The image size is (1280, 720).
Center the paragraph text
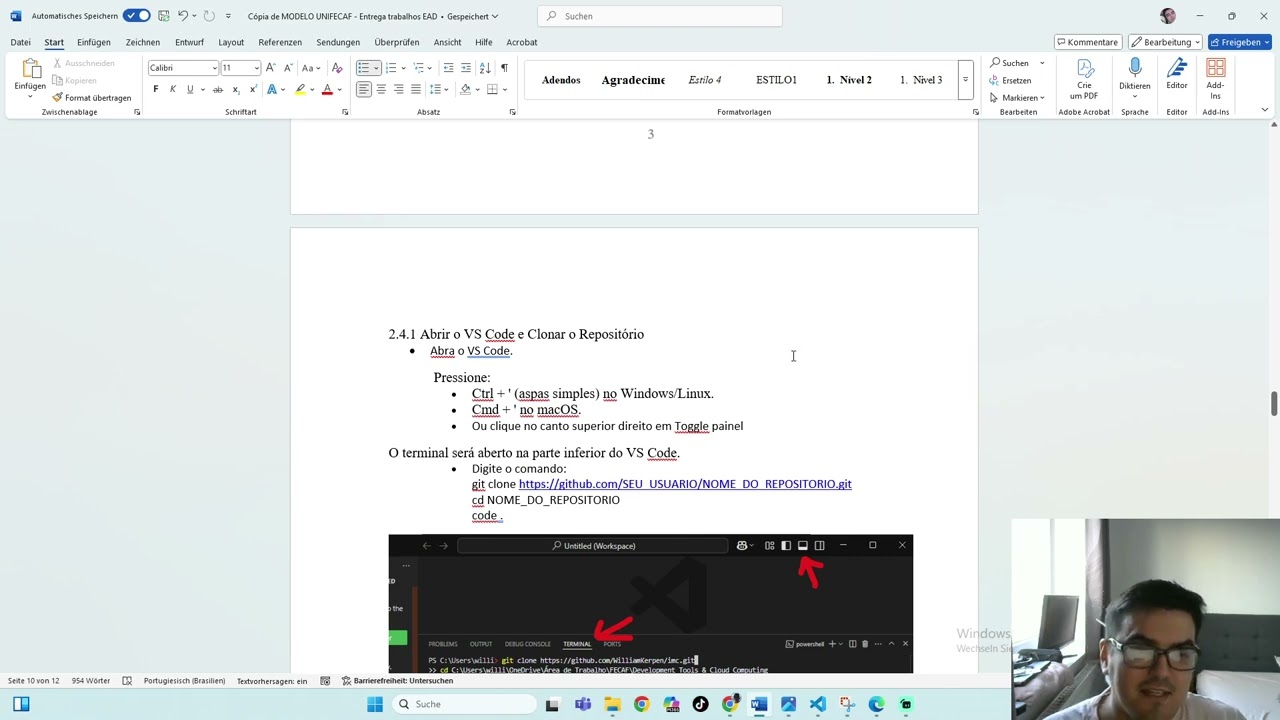click(x=381, y=89)
